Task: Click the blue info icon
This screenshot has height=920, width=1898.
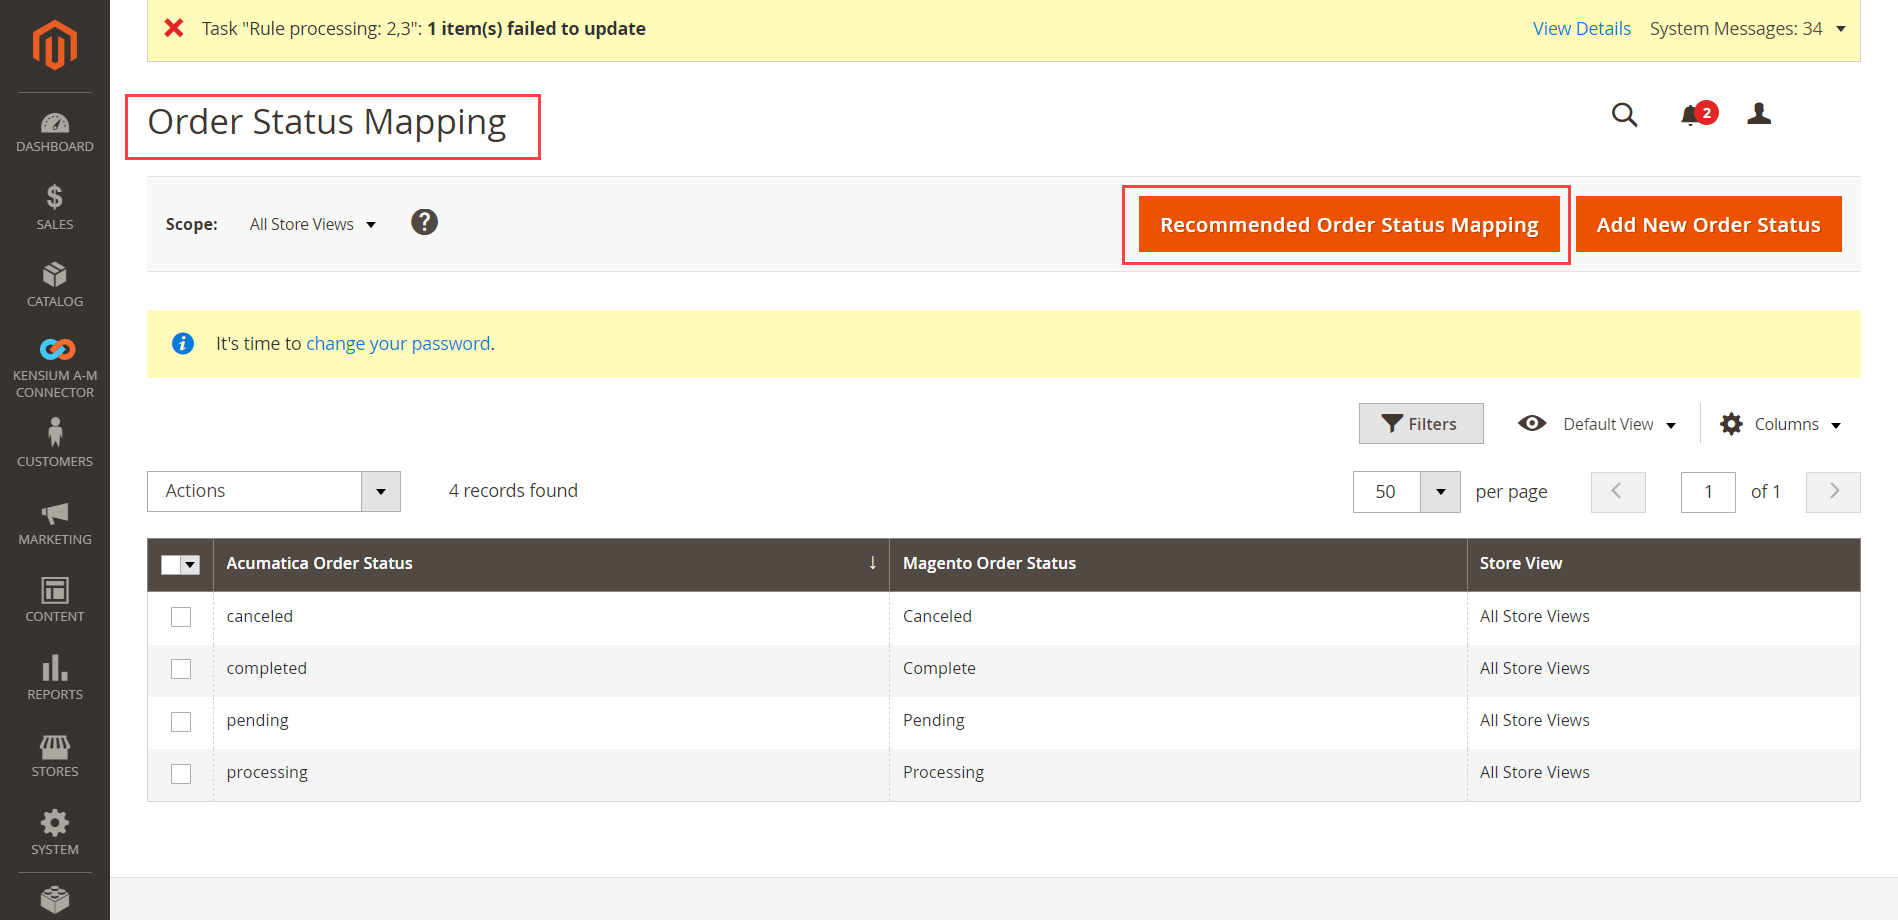Action: 183,343
